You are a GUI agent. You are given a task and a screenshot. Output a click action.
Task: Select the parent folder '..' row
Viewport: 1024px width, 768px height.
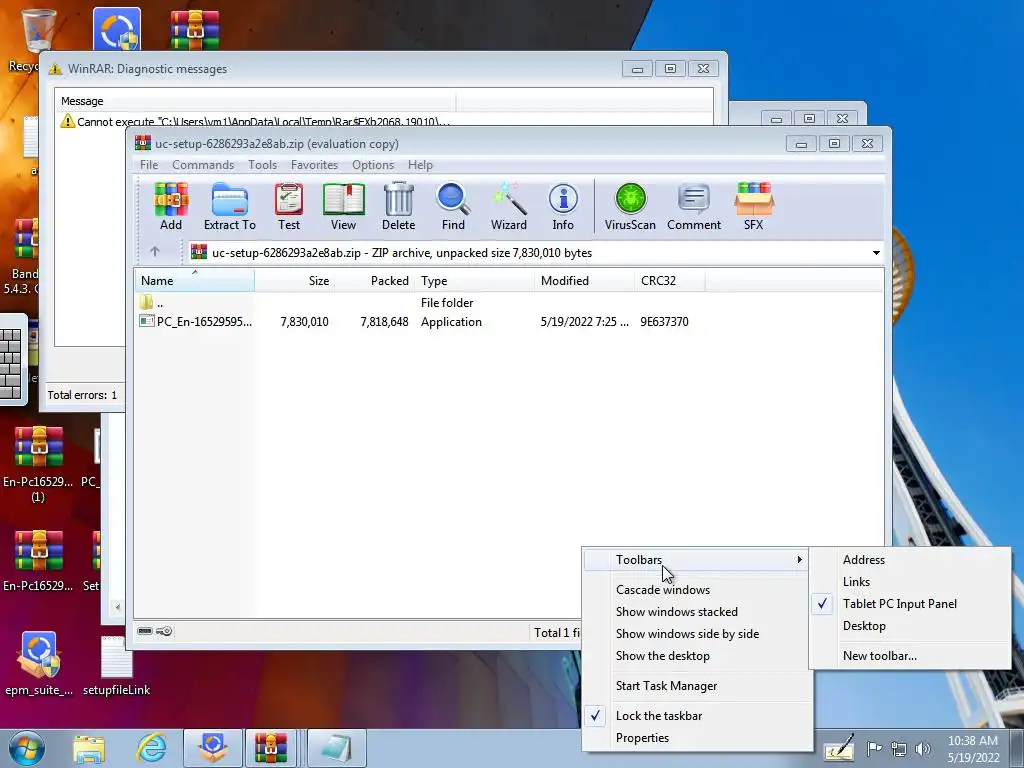click(x=152, y=302)
